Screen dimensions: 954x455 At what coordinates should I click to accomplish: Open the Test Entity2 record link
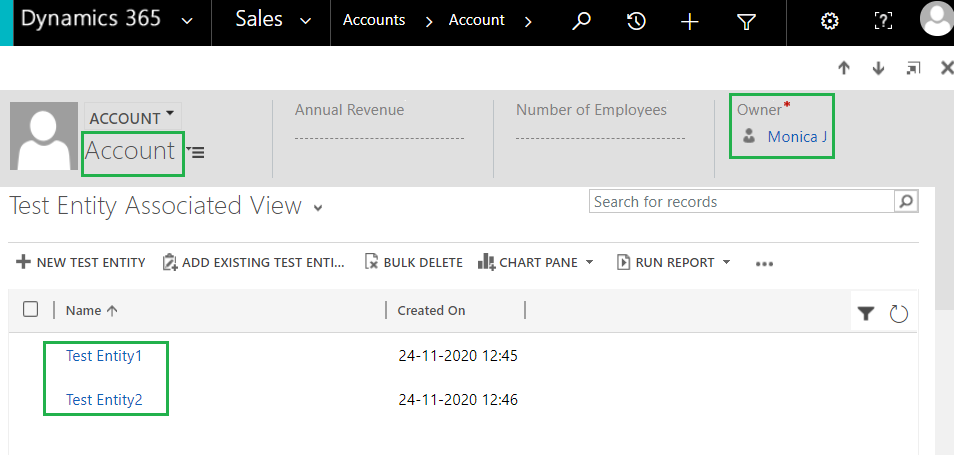tap(103, 400)
